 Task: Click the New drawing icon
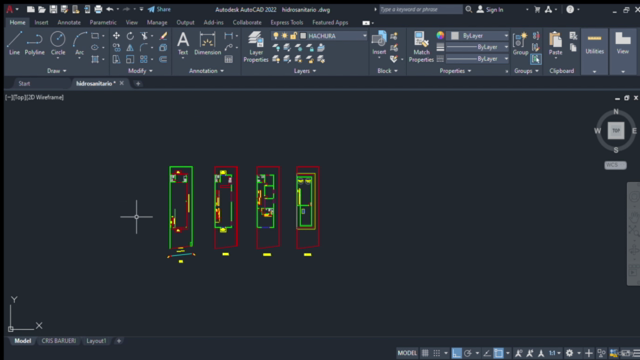(x=31, y=9)
